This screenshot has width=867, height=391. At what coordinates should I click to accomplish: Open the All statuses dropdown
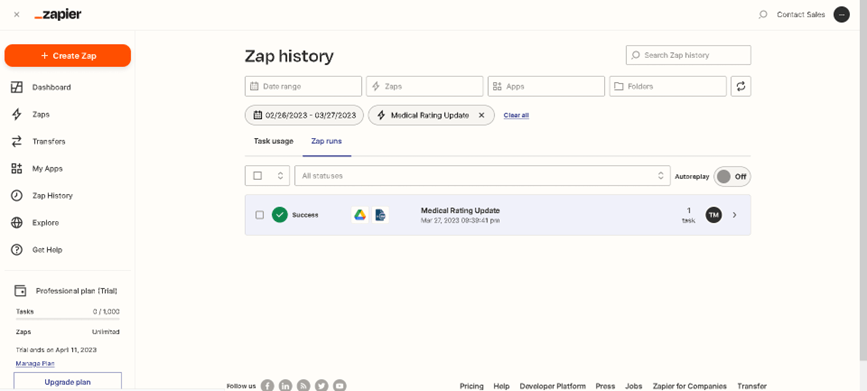[482, 176]
